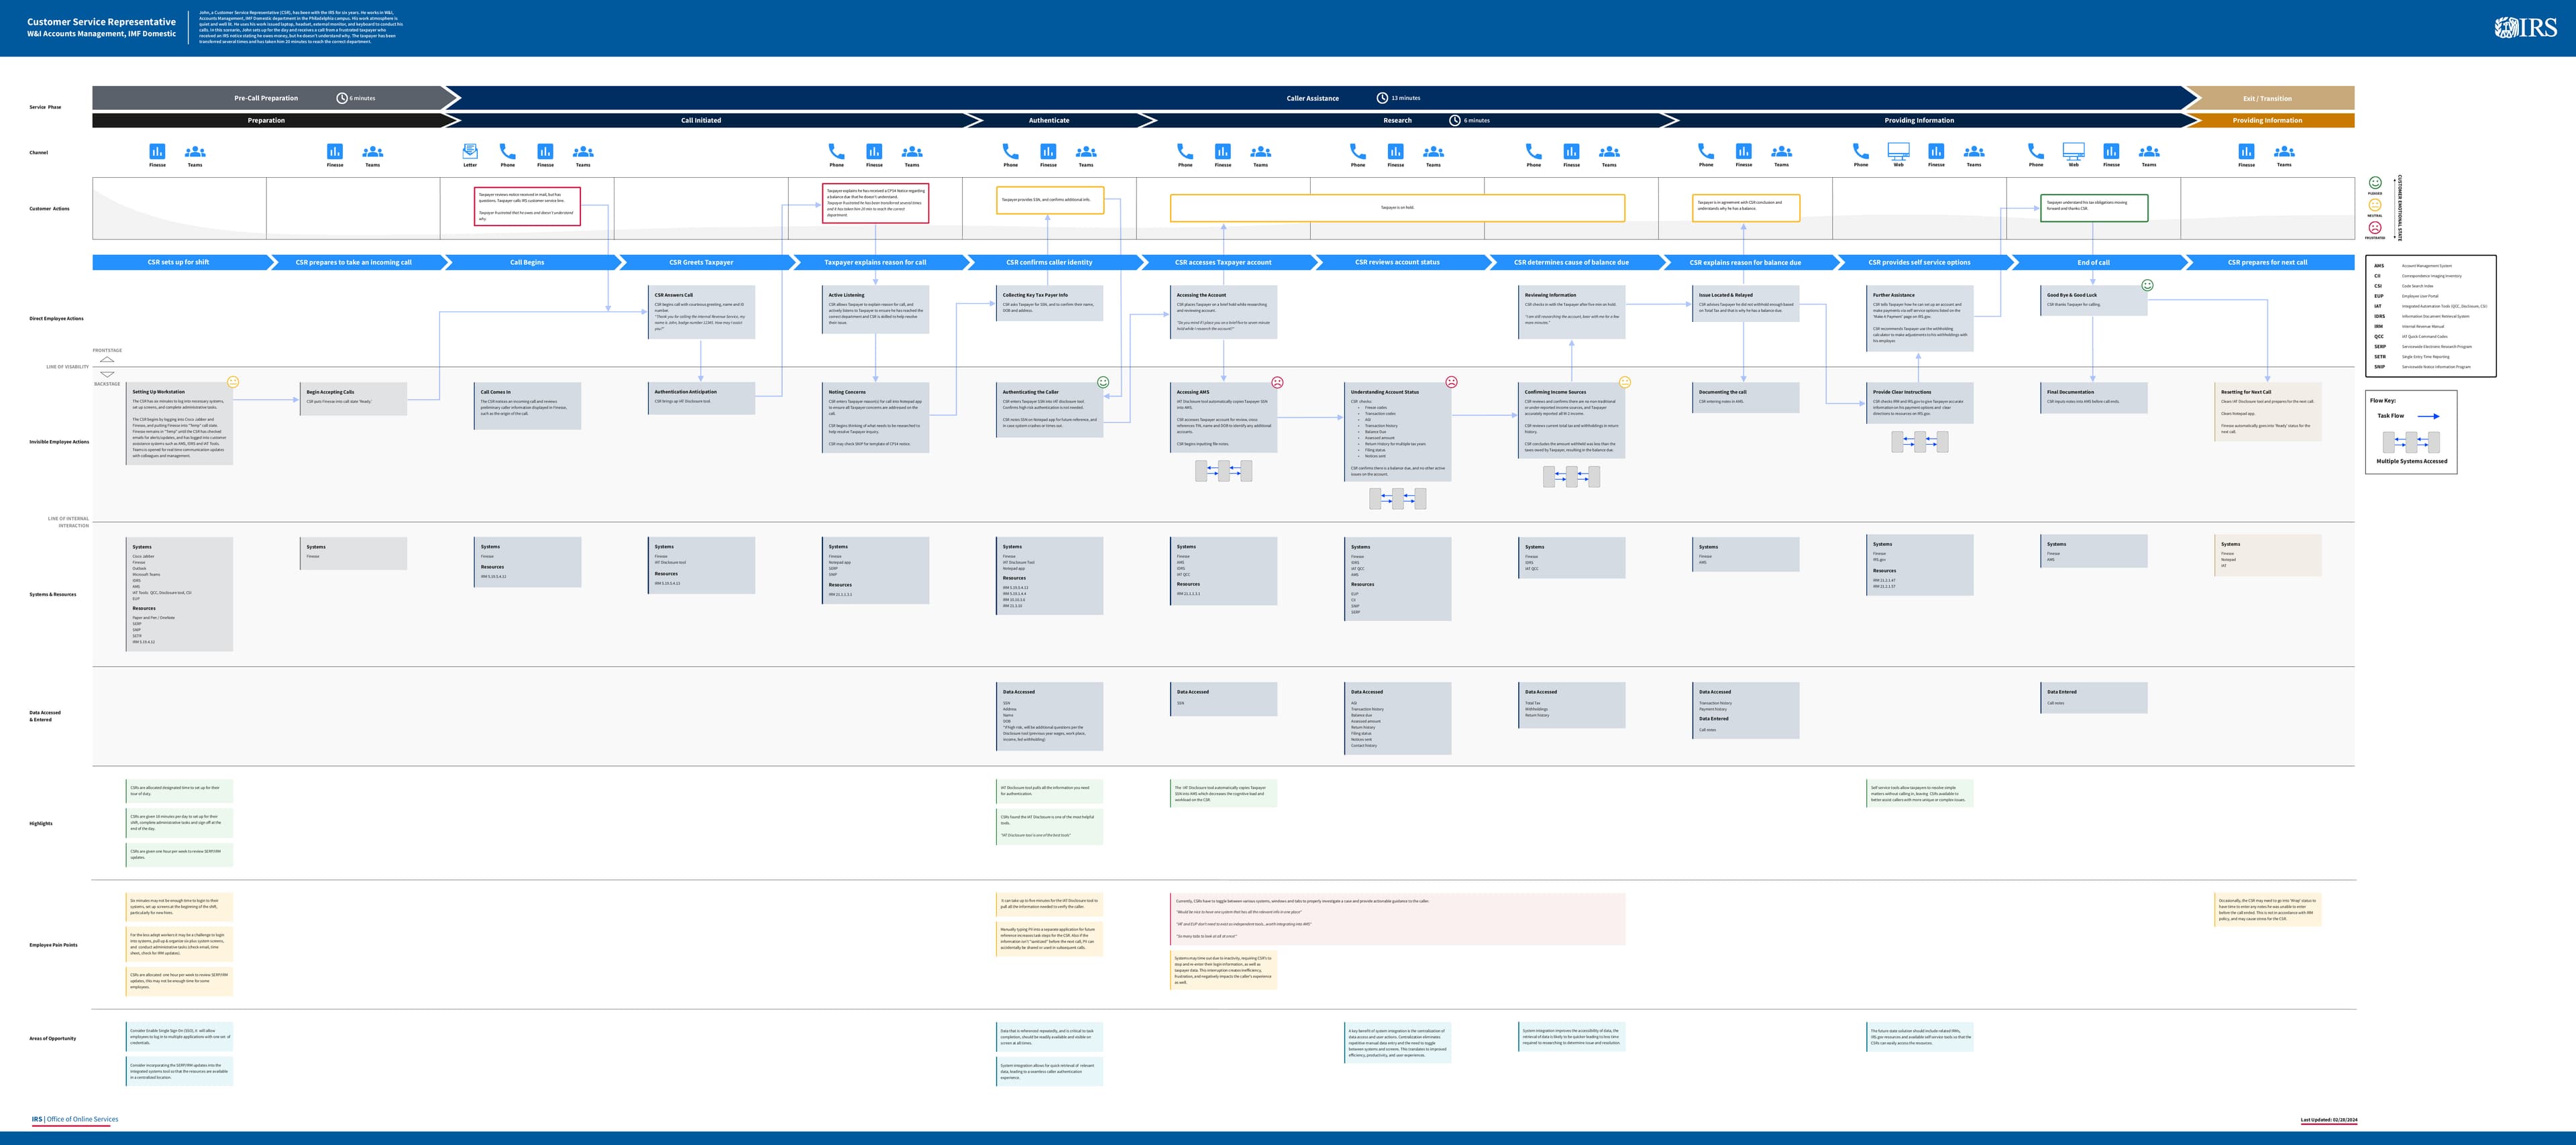This screenshot has width=2576, height=1145.
Task: Toggle the green smiley on Good Bye & Good Luck
Action: click(x=2148, y=285)
